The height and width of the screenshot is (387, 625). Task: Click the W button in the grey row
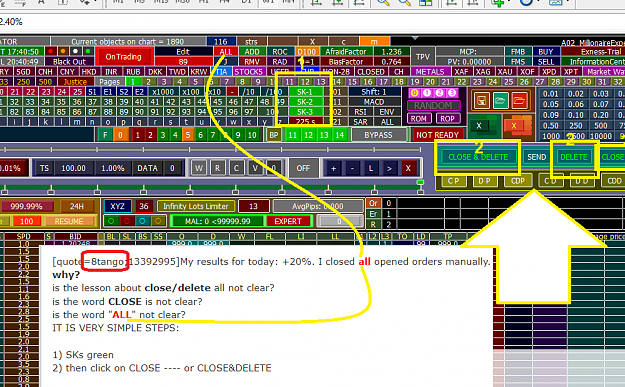tap(199, 168)
